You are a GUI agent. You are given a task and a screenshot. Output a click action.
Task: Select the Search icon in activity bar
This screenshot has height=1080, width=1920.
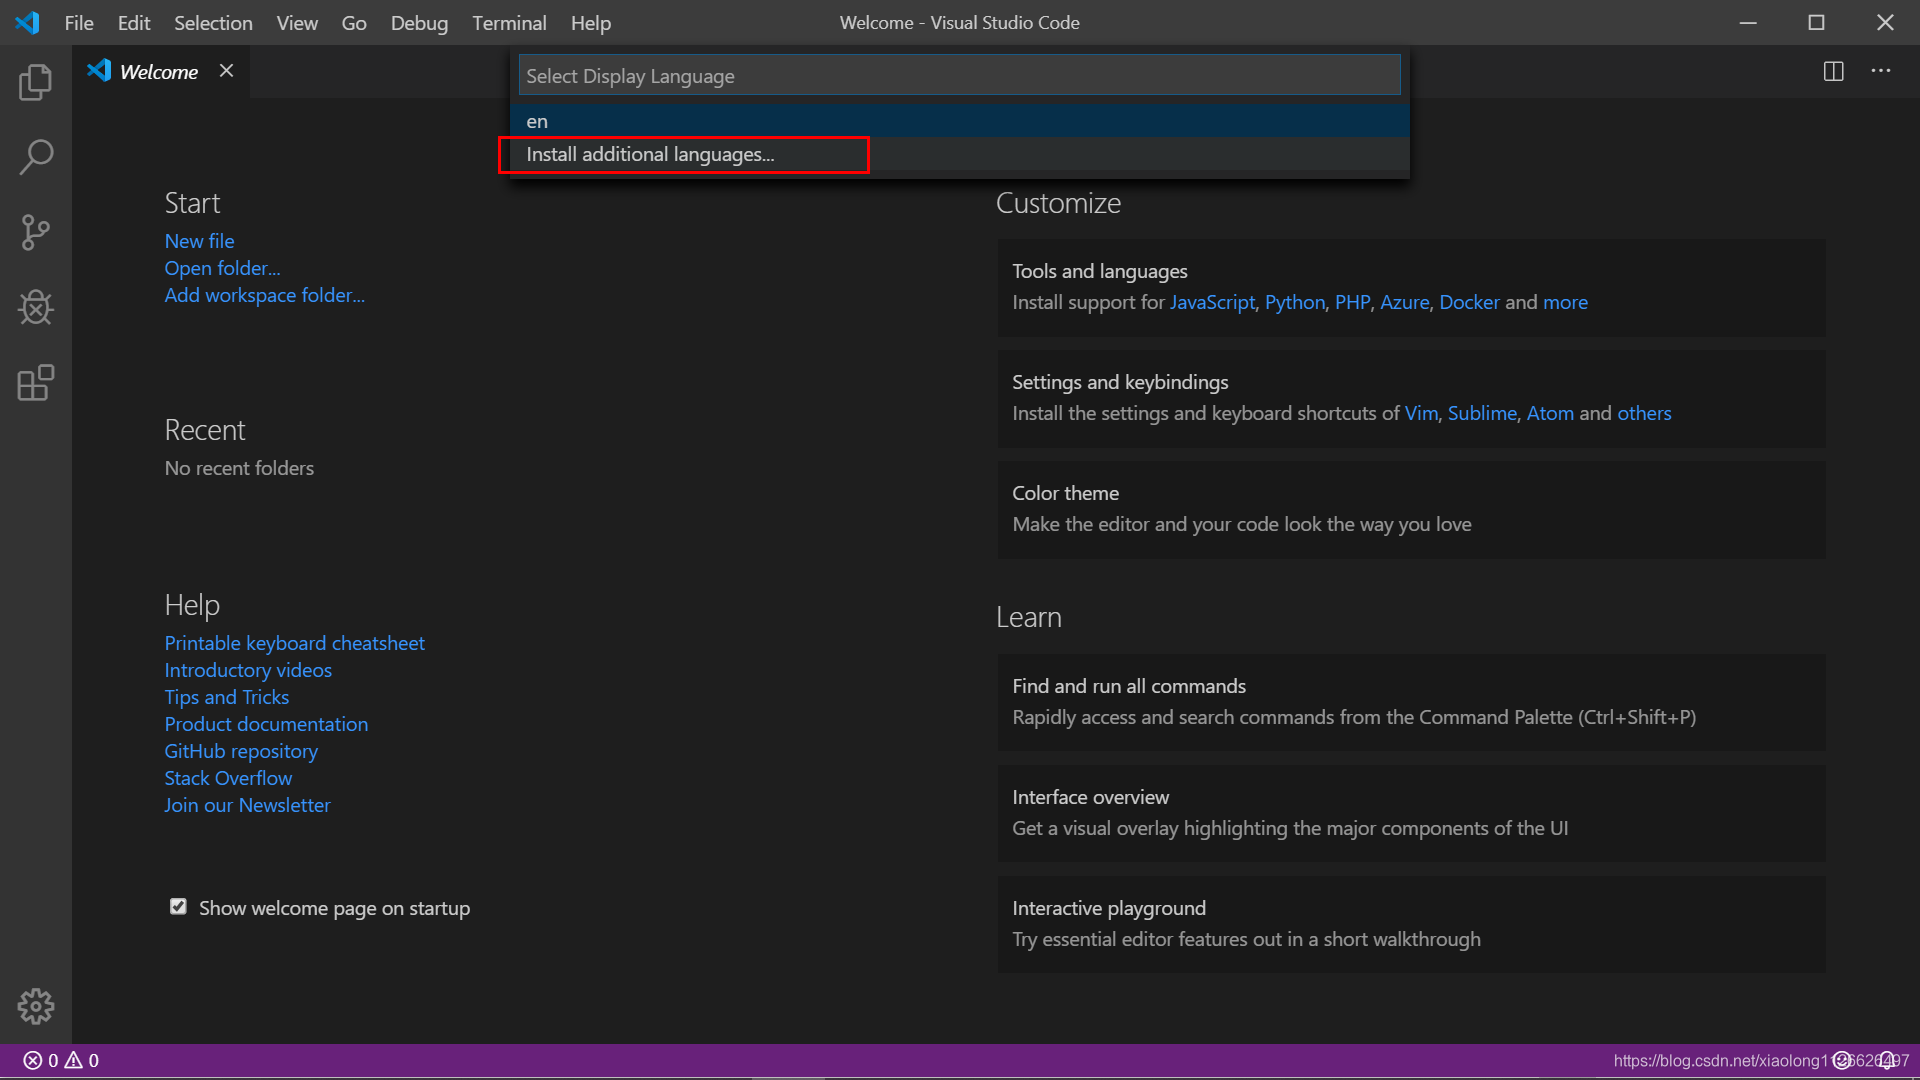[36, 157]
